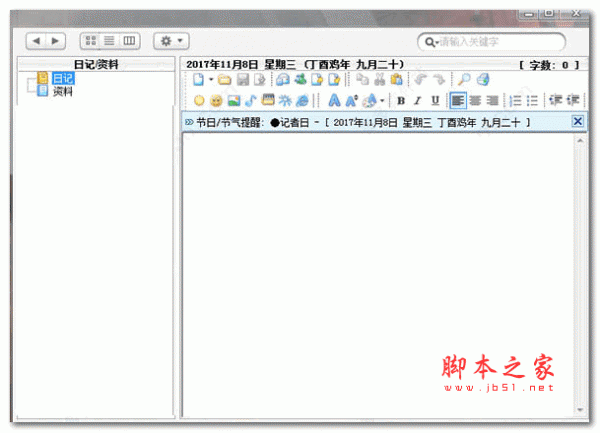Click the 2017年11月8日 date header
The width and height of the screenshot is (600, 433).
[x=295, y=64]
